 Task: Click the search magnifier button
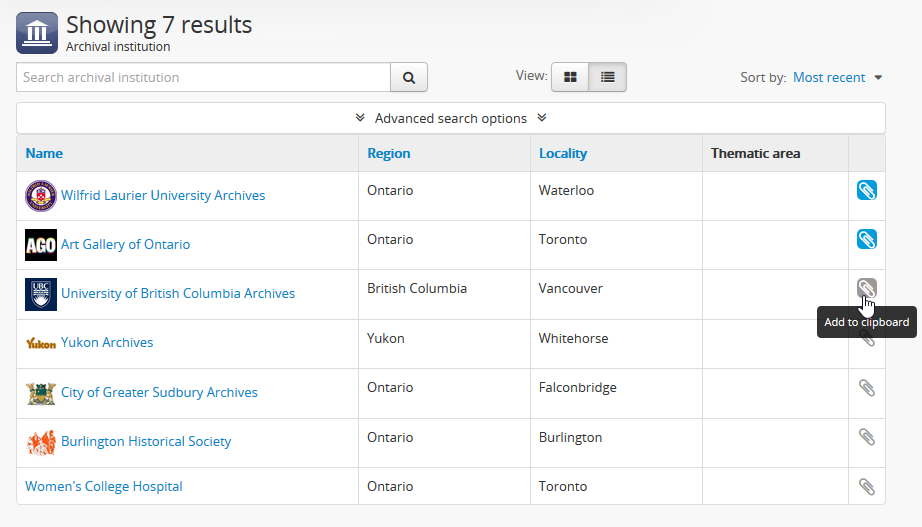click(x=408, y=77)
